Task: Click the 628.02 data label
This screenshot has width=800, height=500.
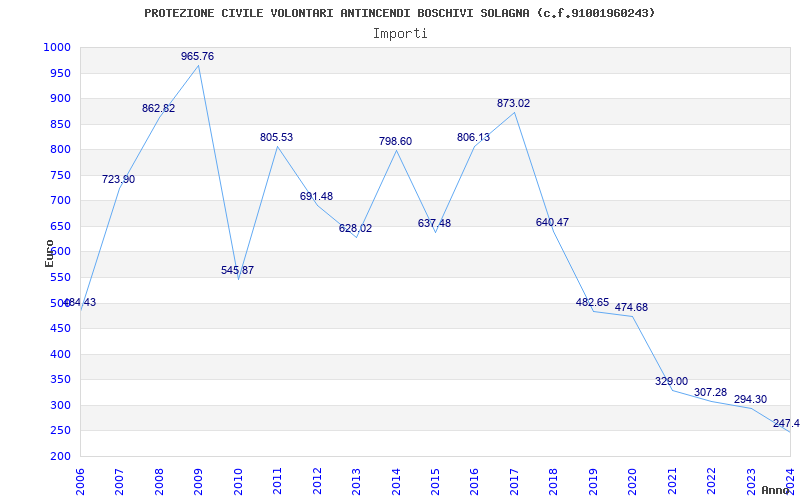Action: pos(356,229)
